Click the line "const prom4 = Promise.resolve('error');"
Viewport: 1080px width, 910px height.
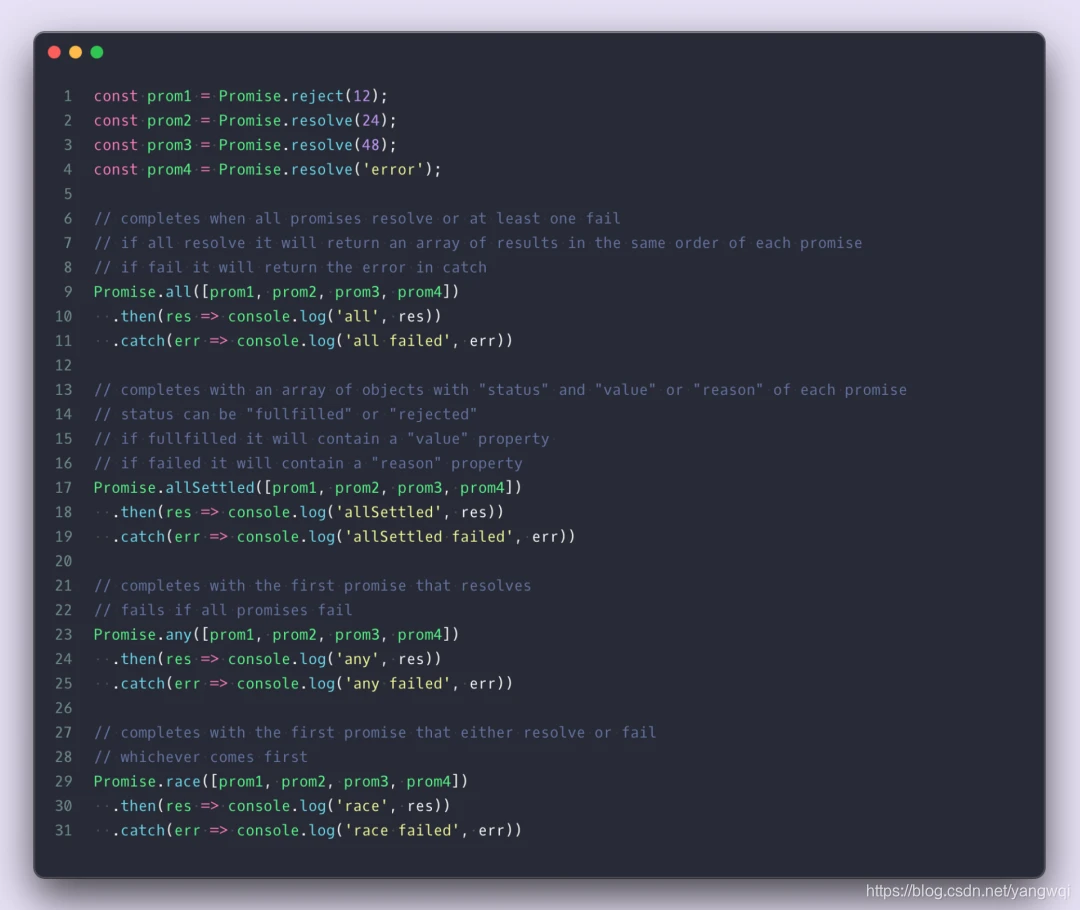[x=267, y=169]
